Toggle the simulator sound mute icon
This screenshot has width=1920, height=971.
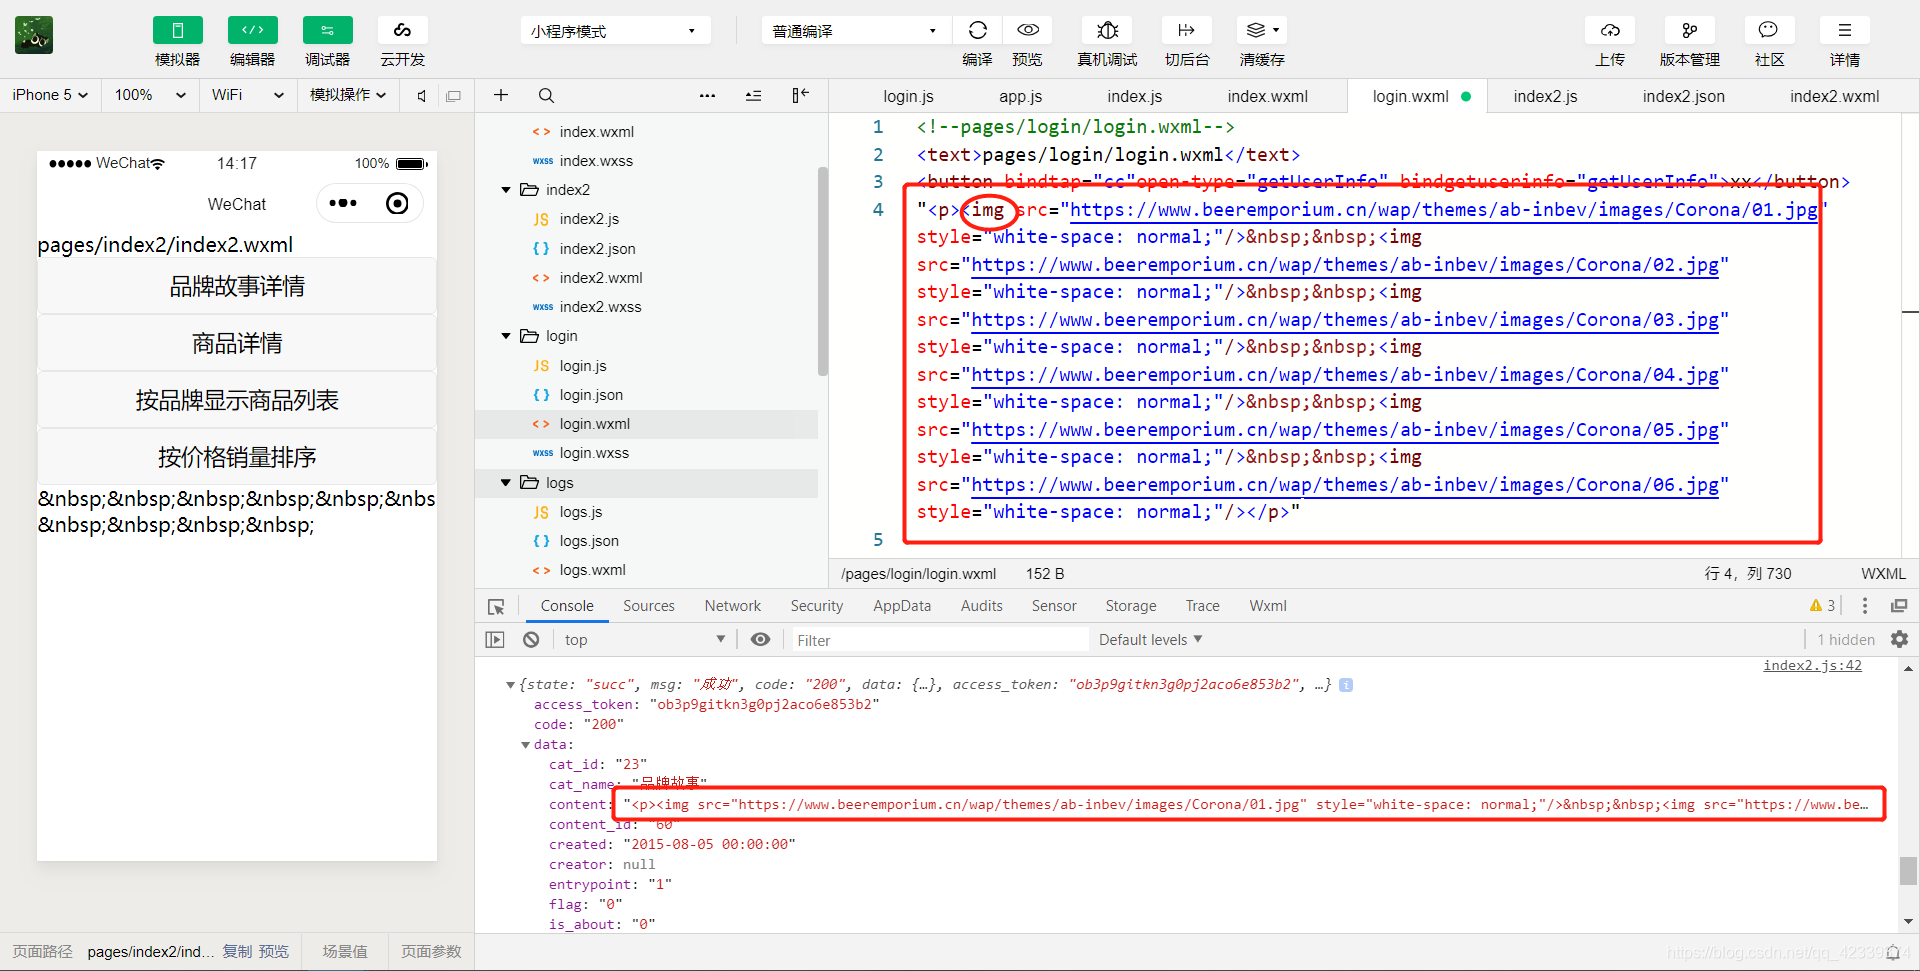422,96
